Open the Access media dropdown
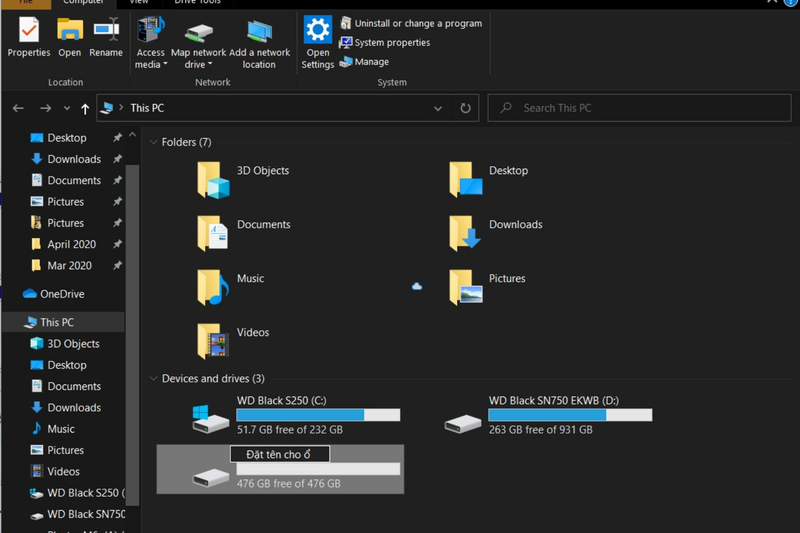This screenshot has width=800, height=533. click(151, 43)
